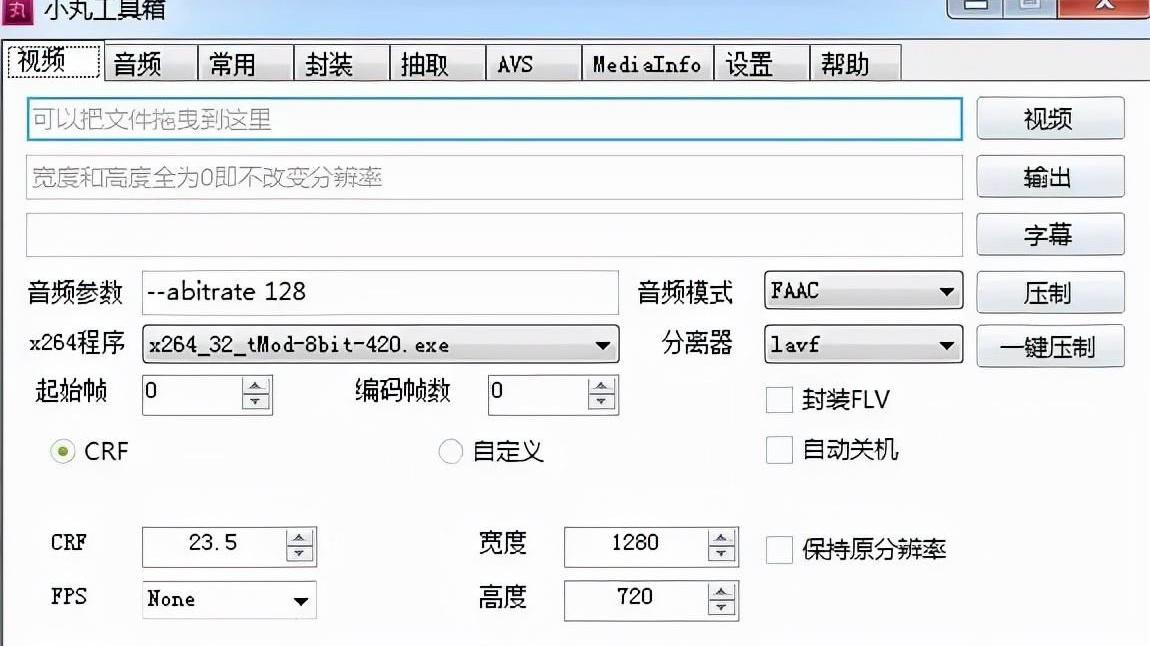Click 一键压制 for one-click encoding

(x=1050, y=346)
